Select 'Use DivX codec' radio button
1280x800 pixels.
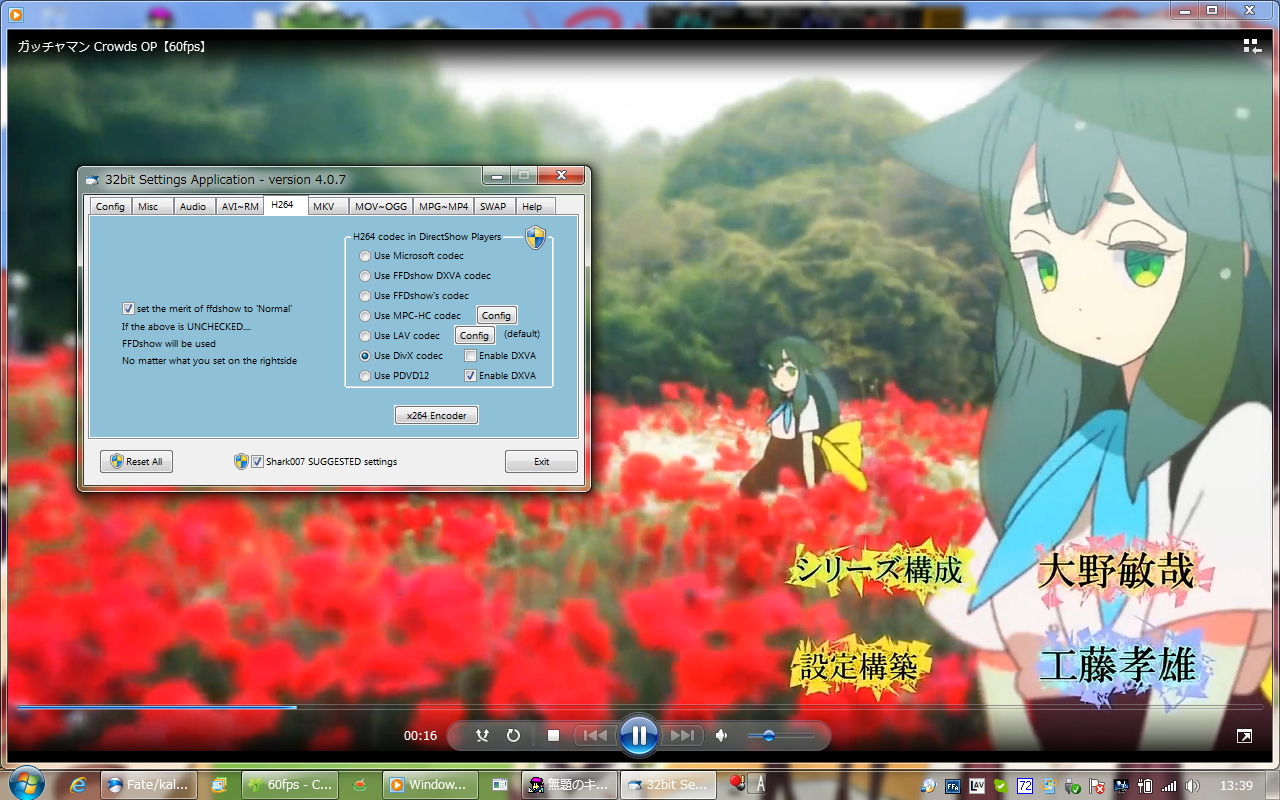[x=365, y=356]
